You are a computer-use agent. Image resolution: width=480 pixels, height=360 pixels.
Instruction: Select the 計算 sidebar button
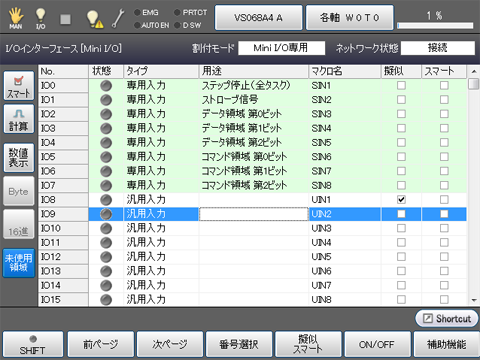click(19, 119)
